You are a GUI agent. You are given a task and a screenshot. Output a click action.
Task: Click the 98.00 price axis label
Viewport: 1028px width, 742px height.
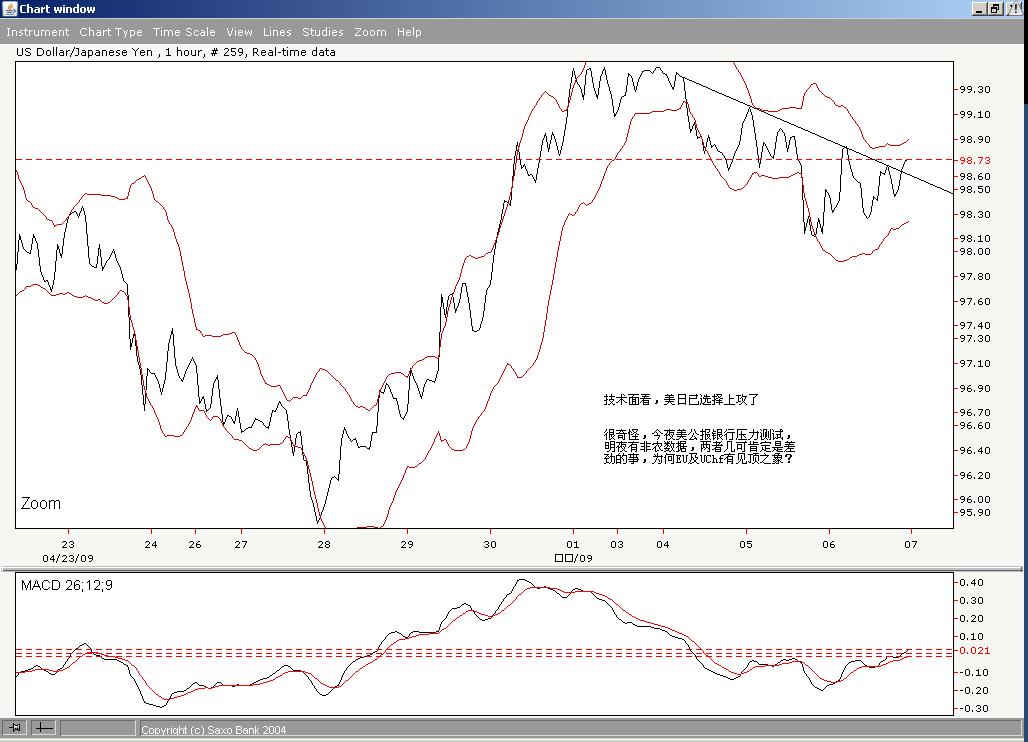[x=975, y=252]
